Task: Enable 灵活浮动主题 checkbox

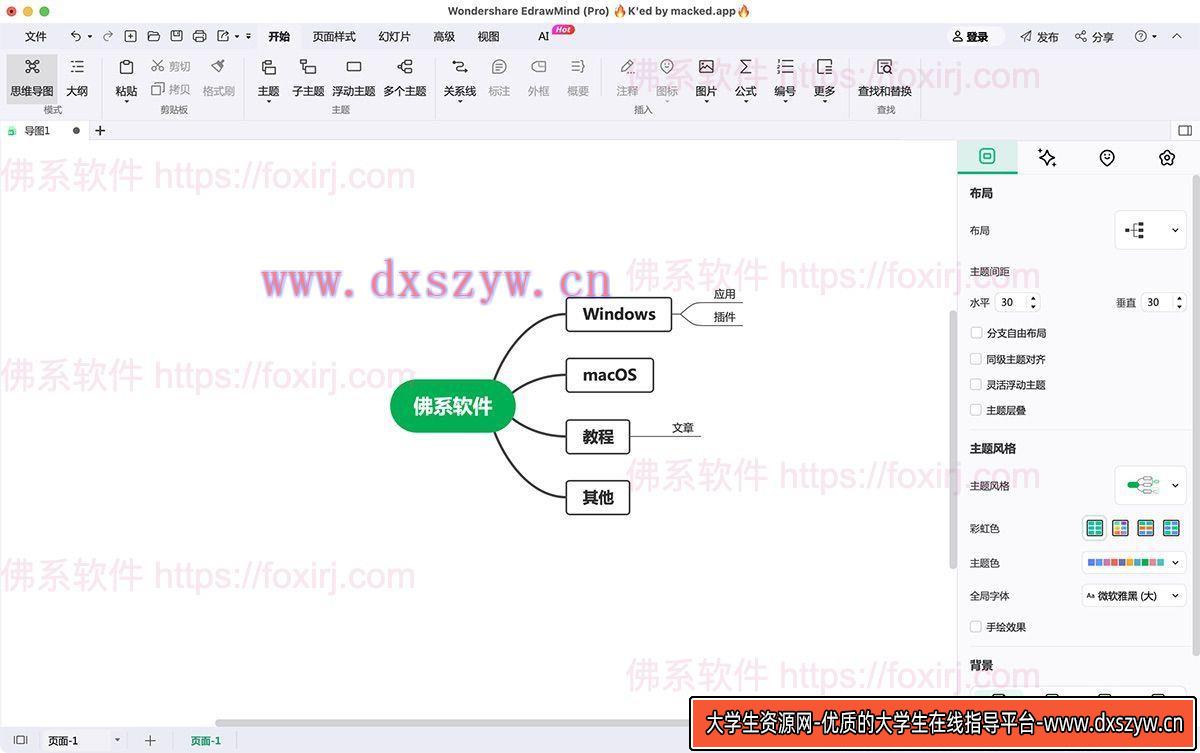Action: 976,384
